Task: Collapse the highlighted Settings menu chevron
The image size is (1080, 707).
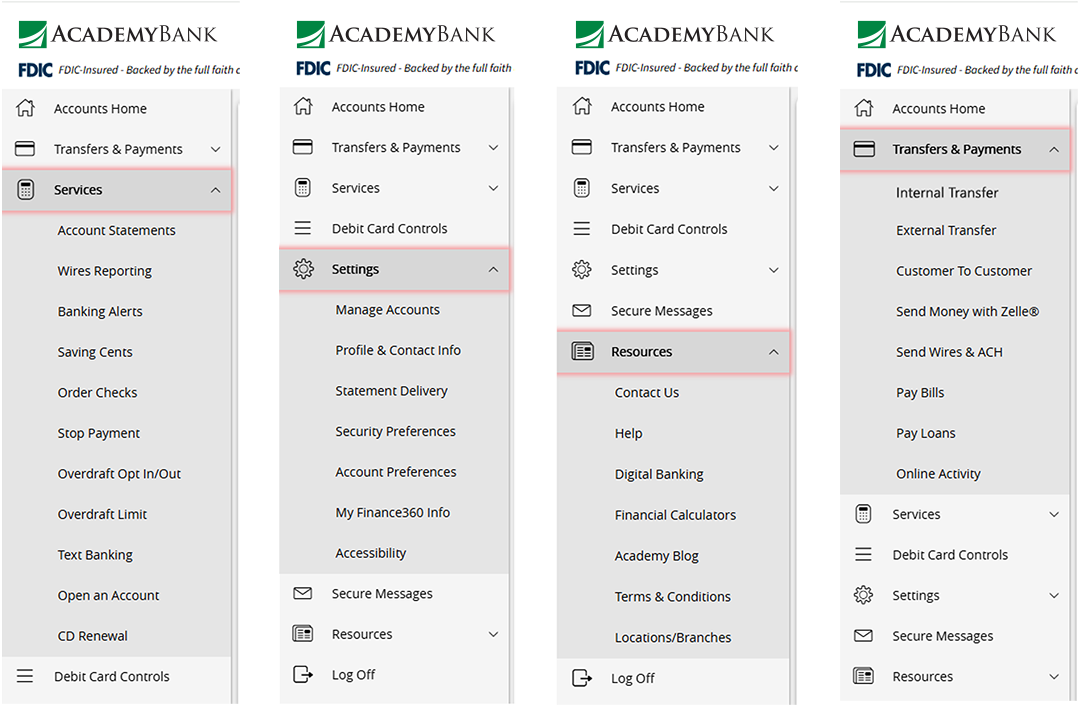Action: tap(493, 269)
